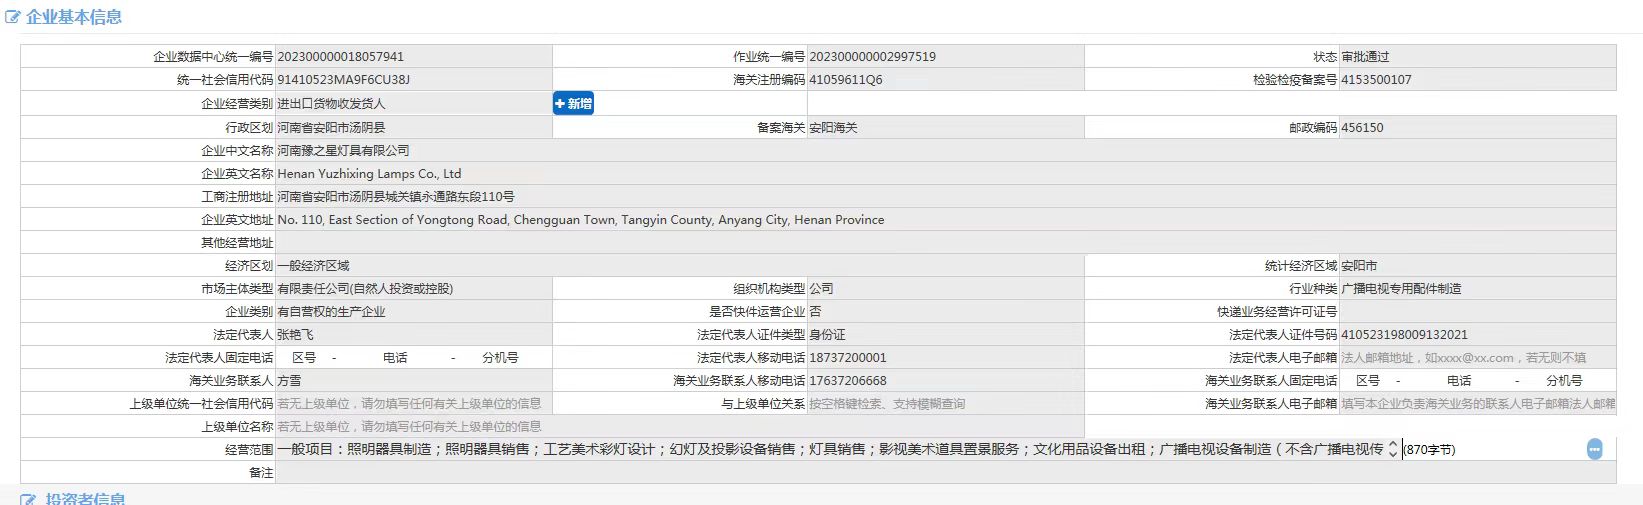Open the 经营范围 ellipsis expand icon
This screenshot has height=505, width=1643.
click(x=1595, y=450)
